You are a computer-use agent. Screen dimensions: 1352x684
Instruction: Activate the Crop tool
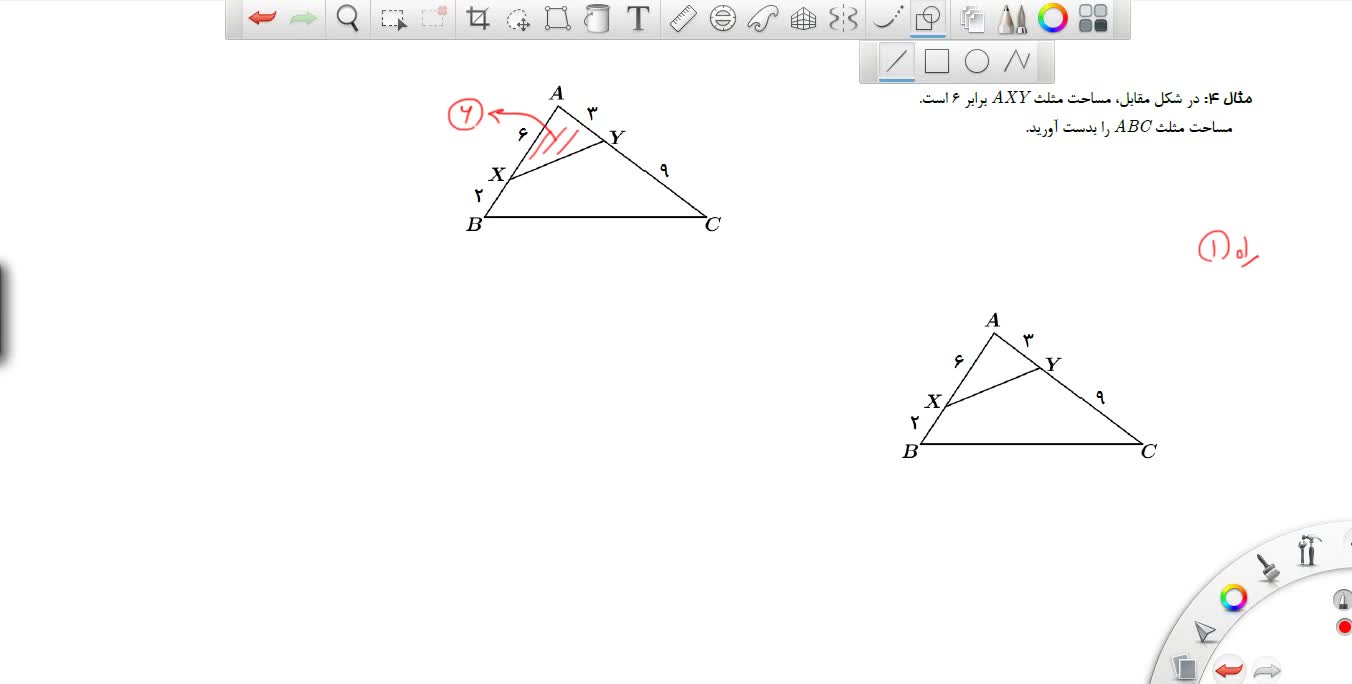[x=478, y=18]
